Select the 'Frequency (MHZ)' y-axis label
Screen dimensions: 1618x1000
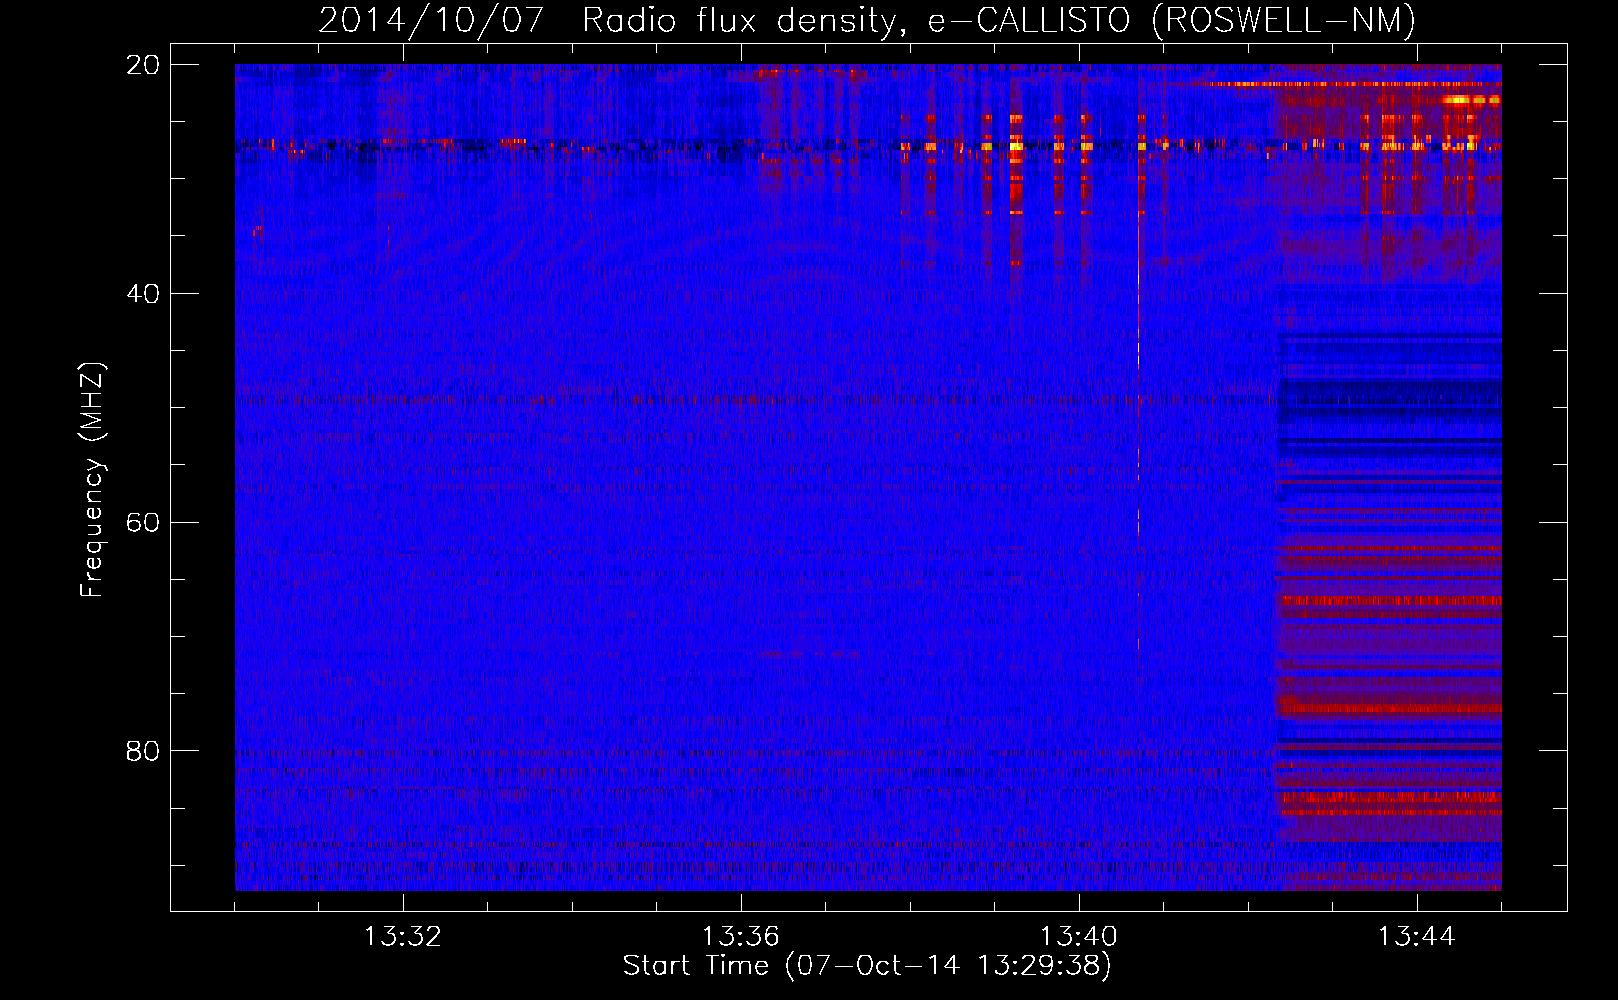click(x=92, y=480)
